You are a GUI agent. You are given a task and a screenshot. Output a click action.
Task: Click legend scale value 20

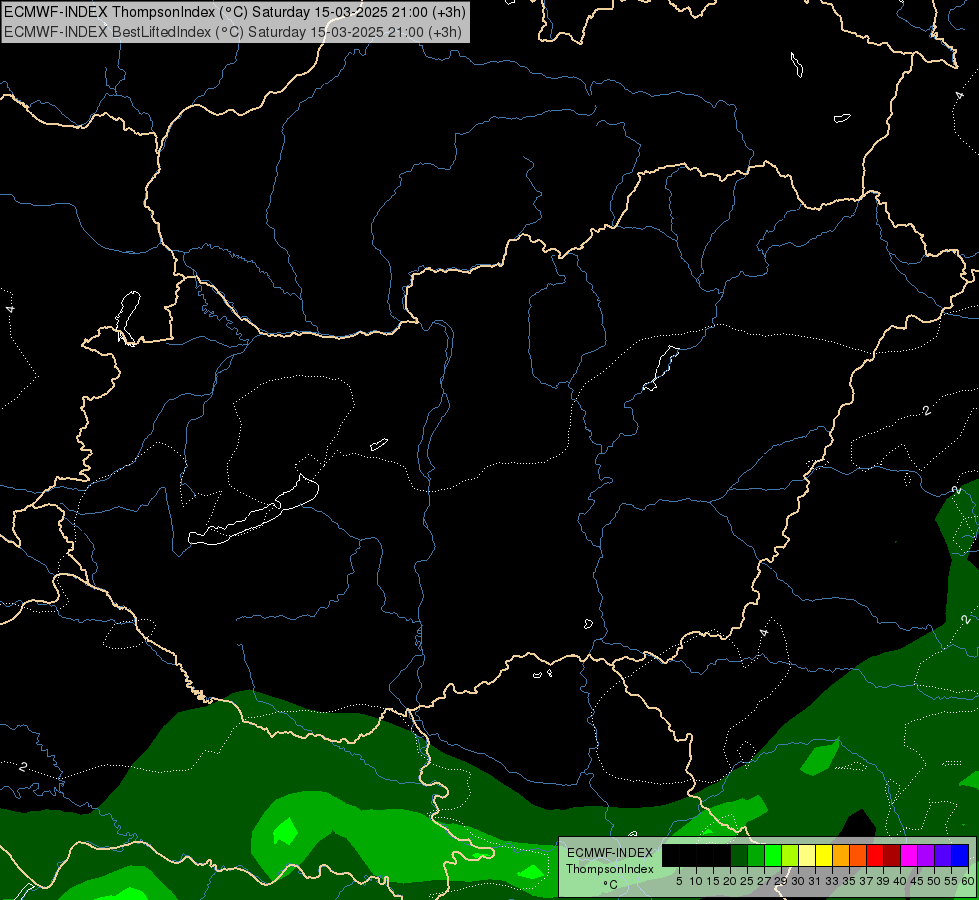pyautogui.click(x=730, y=881)
